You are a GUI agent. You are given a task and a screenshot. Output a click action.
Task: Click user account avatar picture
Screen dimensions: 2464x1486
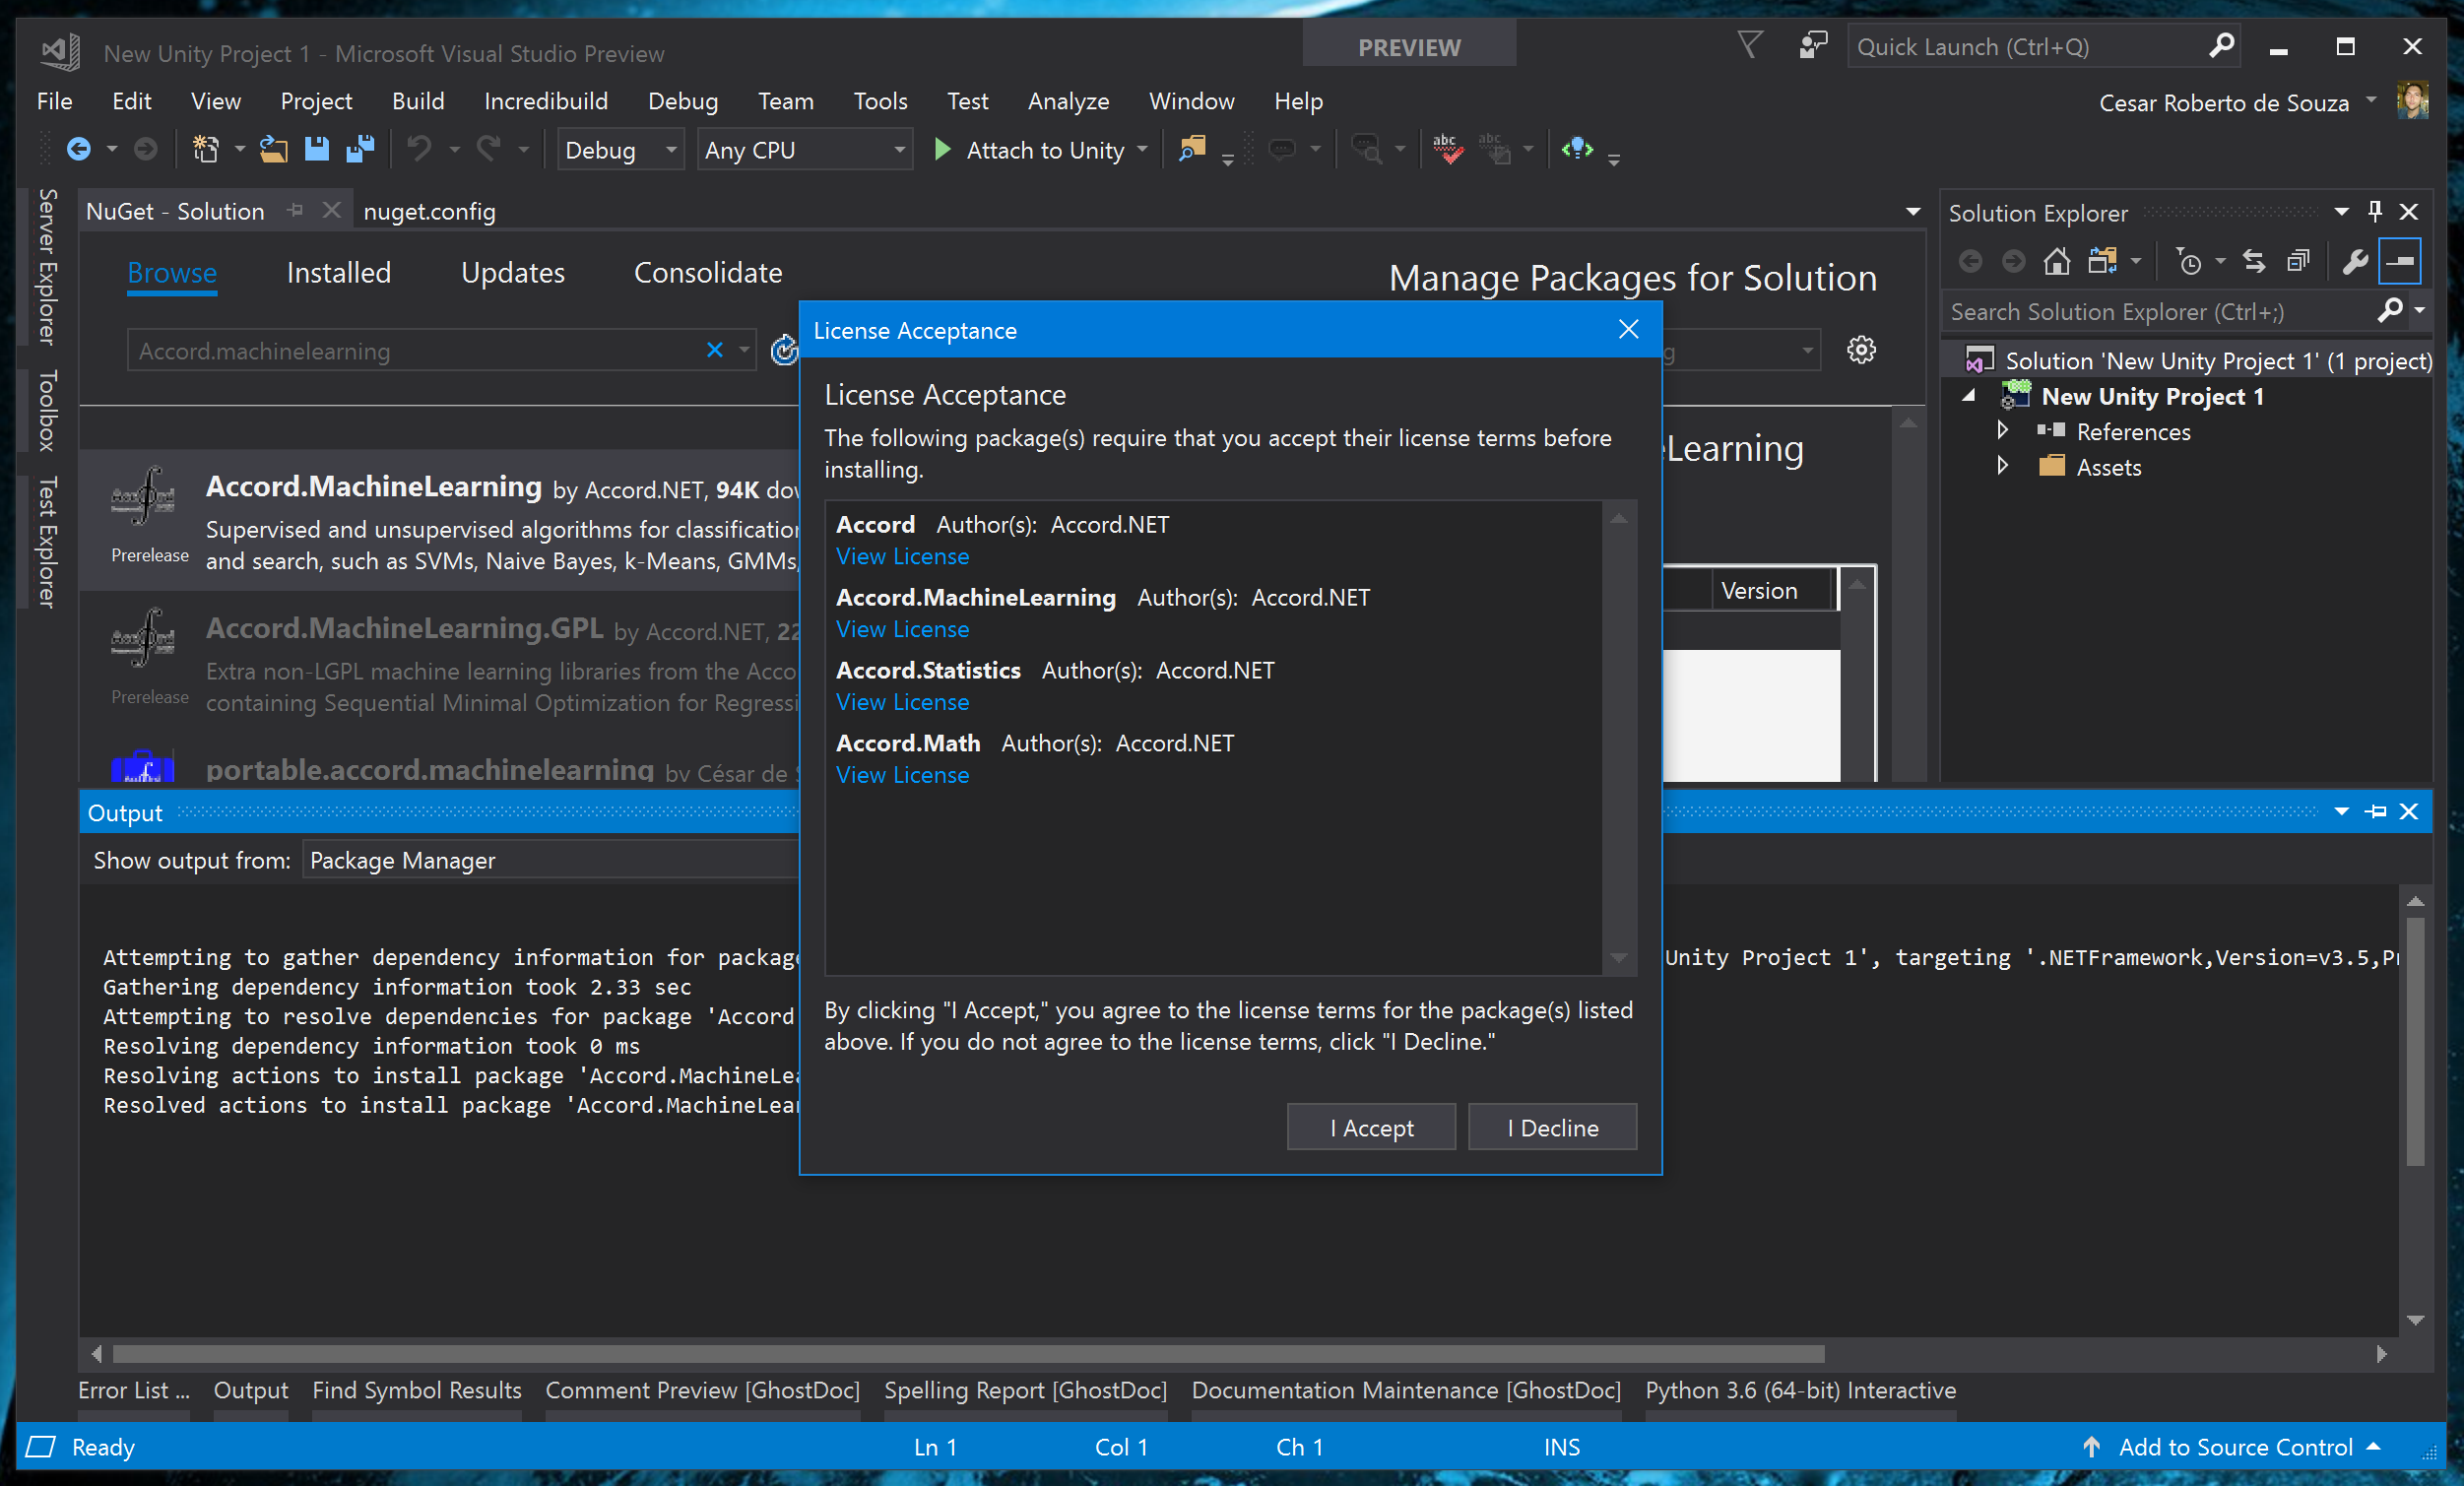point(2412,101)
